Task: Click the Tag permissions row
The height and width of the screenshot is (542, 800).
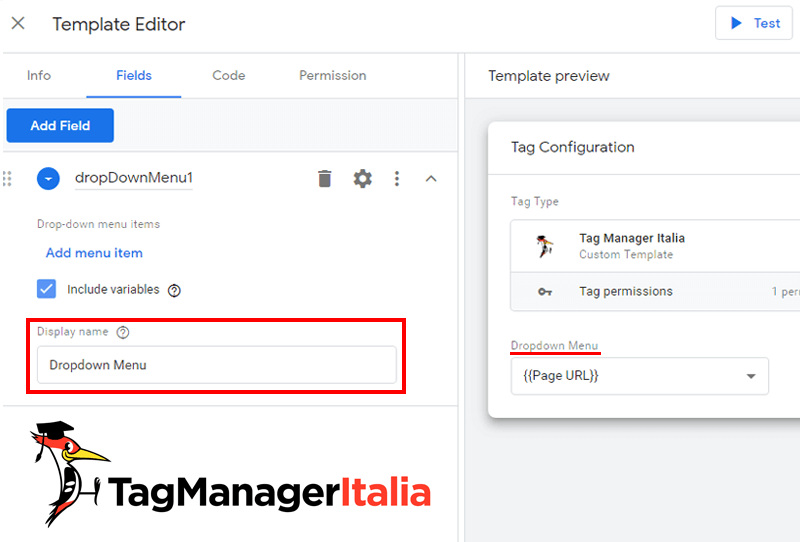Action: [655, 291]
